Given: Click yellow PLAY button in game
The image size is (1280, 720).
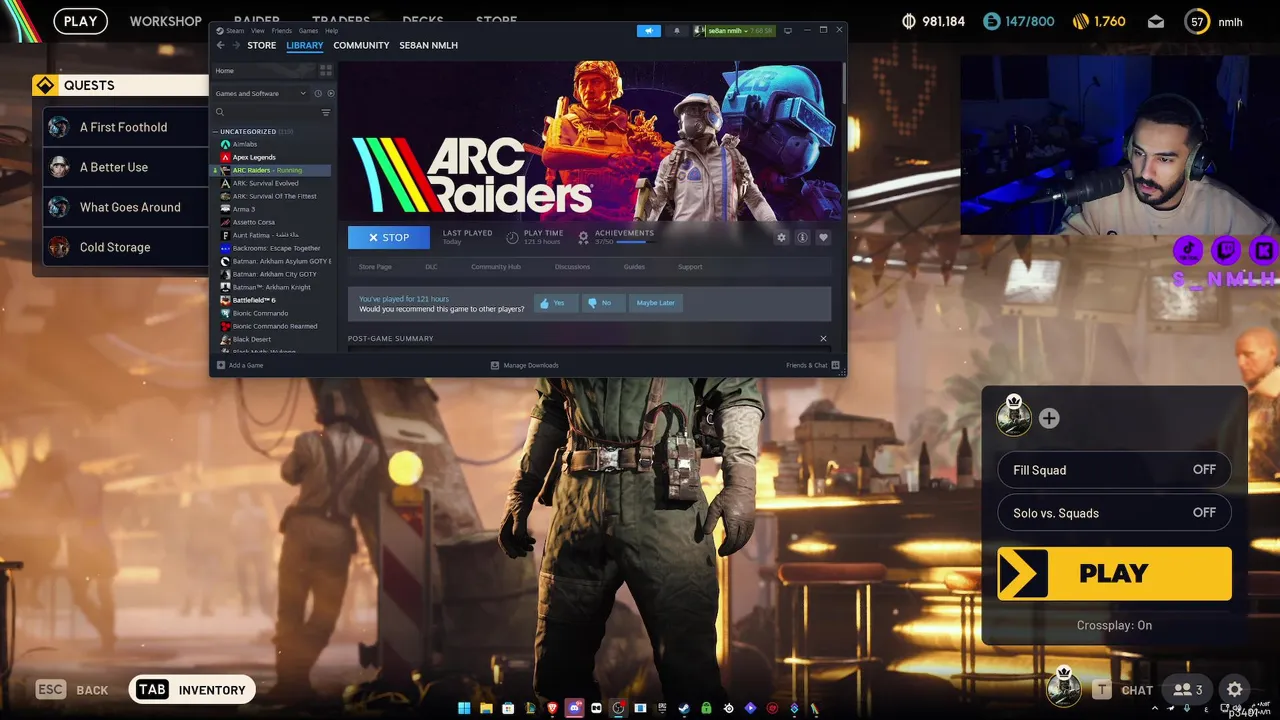Looking at the screenshot, I should (1114, 573).
